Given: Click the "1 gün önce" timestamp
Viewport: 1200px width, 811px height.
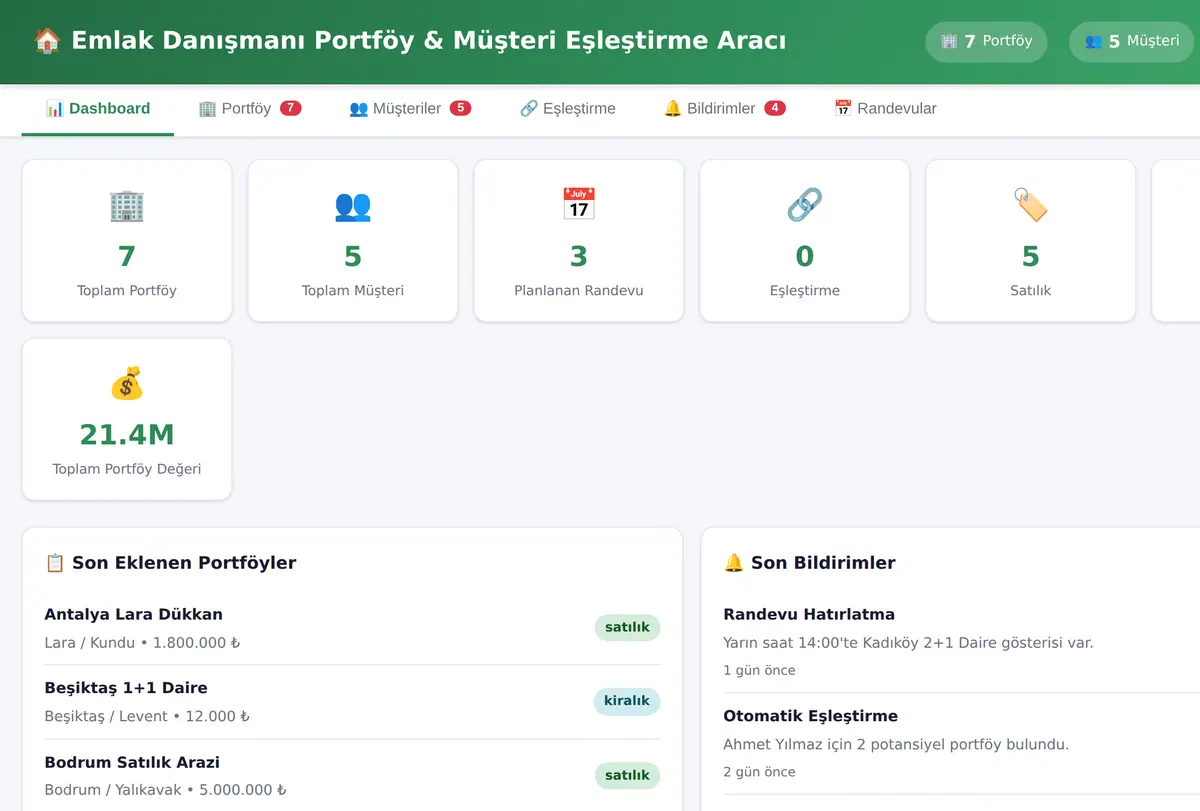Looking at the screenshot, I should point(759,670).
